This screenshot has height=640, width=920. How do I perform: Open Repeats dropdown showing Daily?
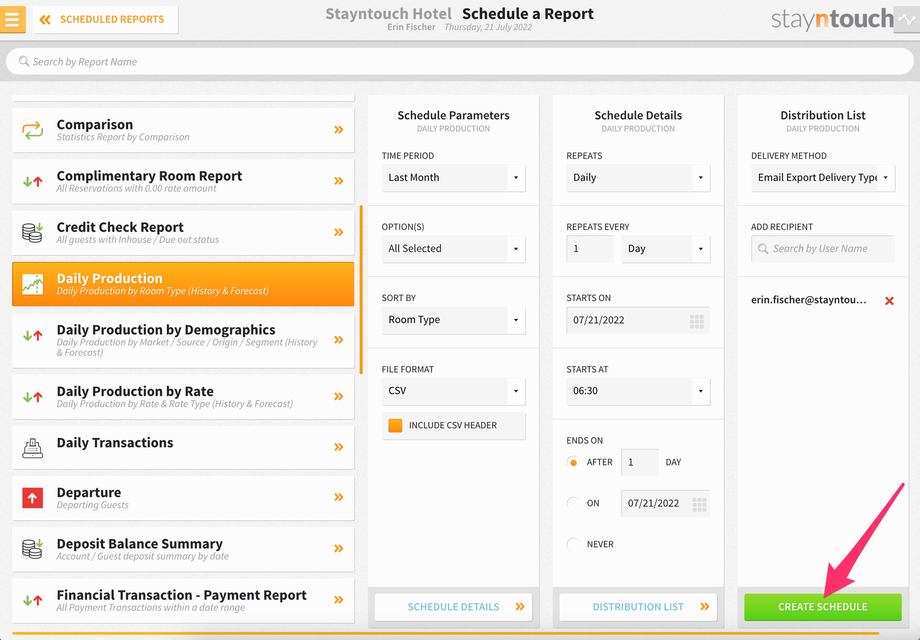click(x=638, y=178)
